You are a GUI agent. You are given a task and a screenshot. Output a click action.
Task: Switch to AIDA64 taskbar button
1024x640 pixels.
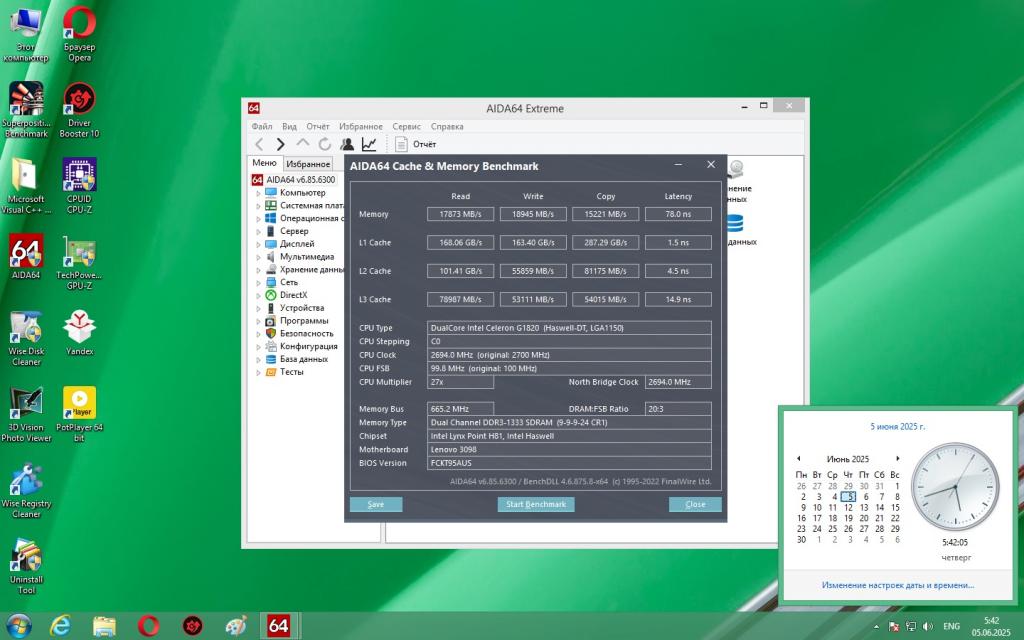tap(278, 626)
